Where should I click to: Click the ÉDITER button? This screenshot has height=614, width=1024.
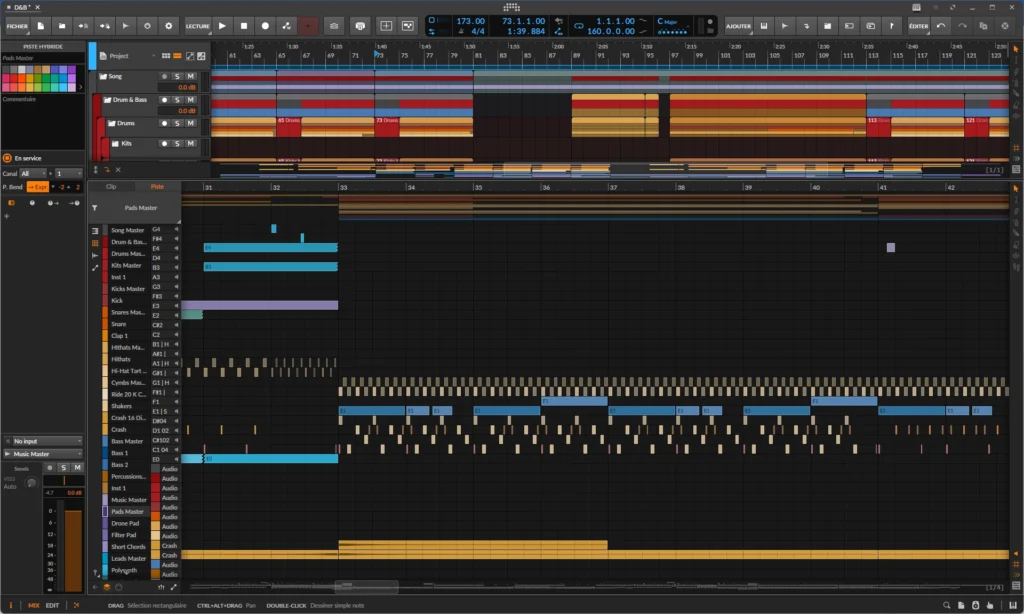click(x=917, y=26)
